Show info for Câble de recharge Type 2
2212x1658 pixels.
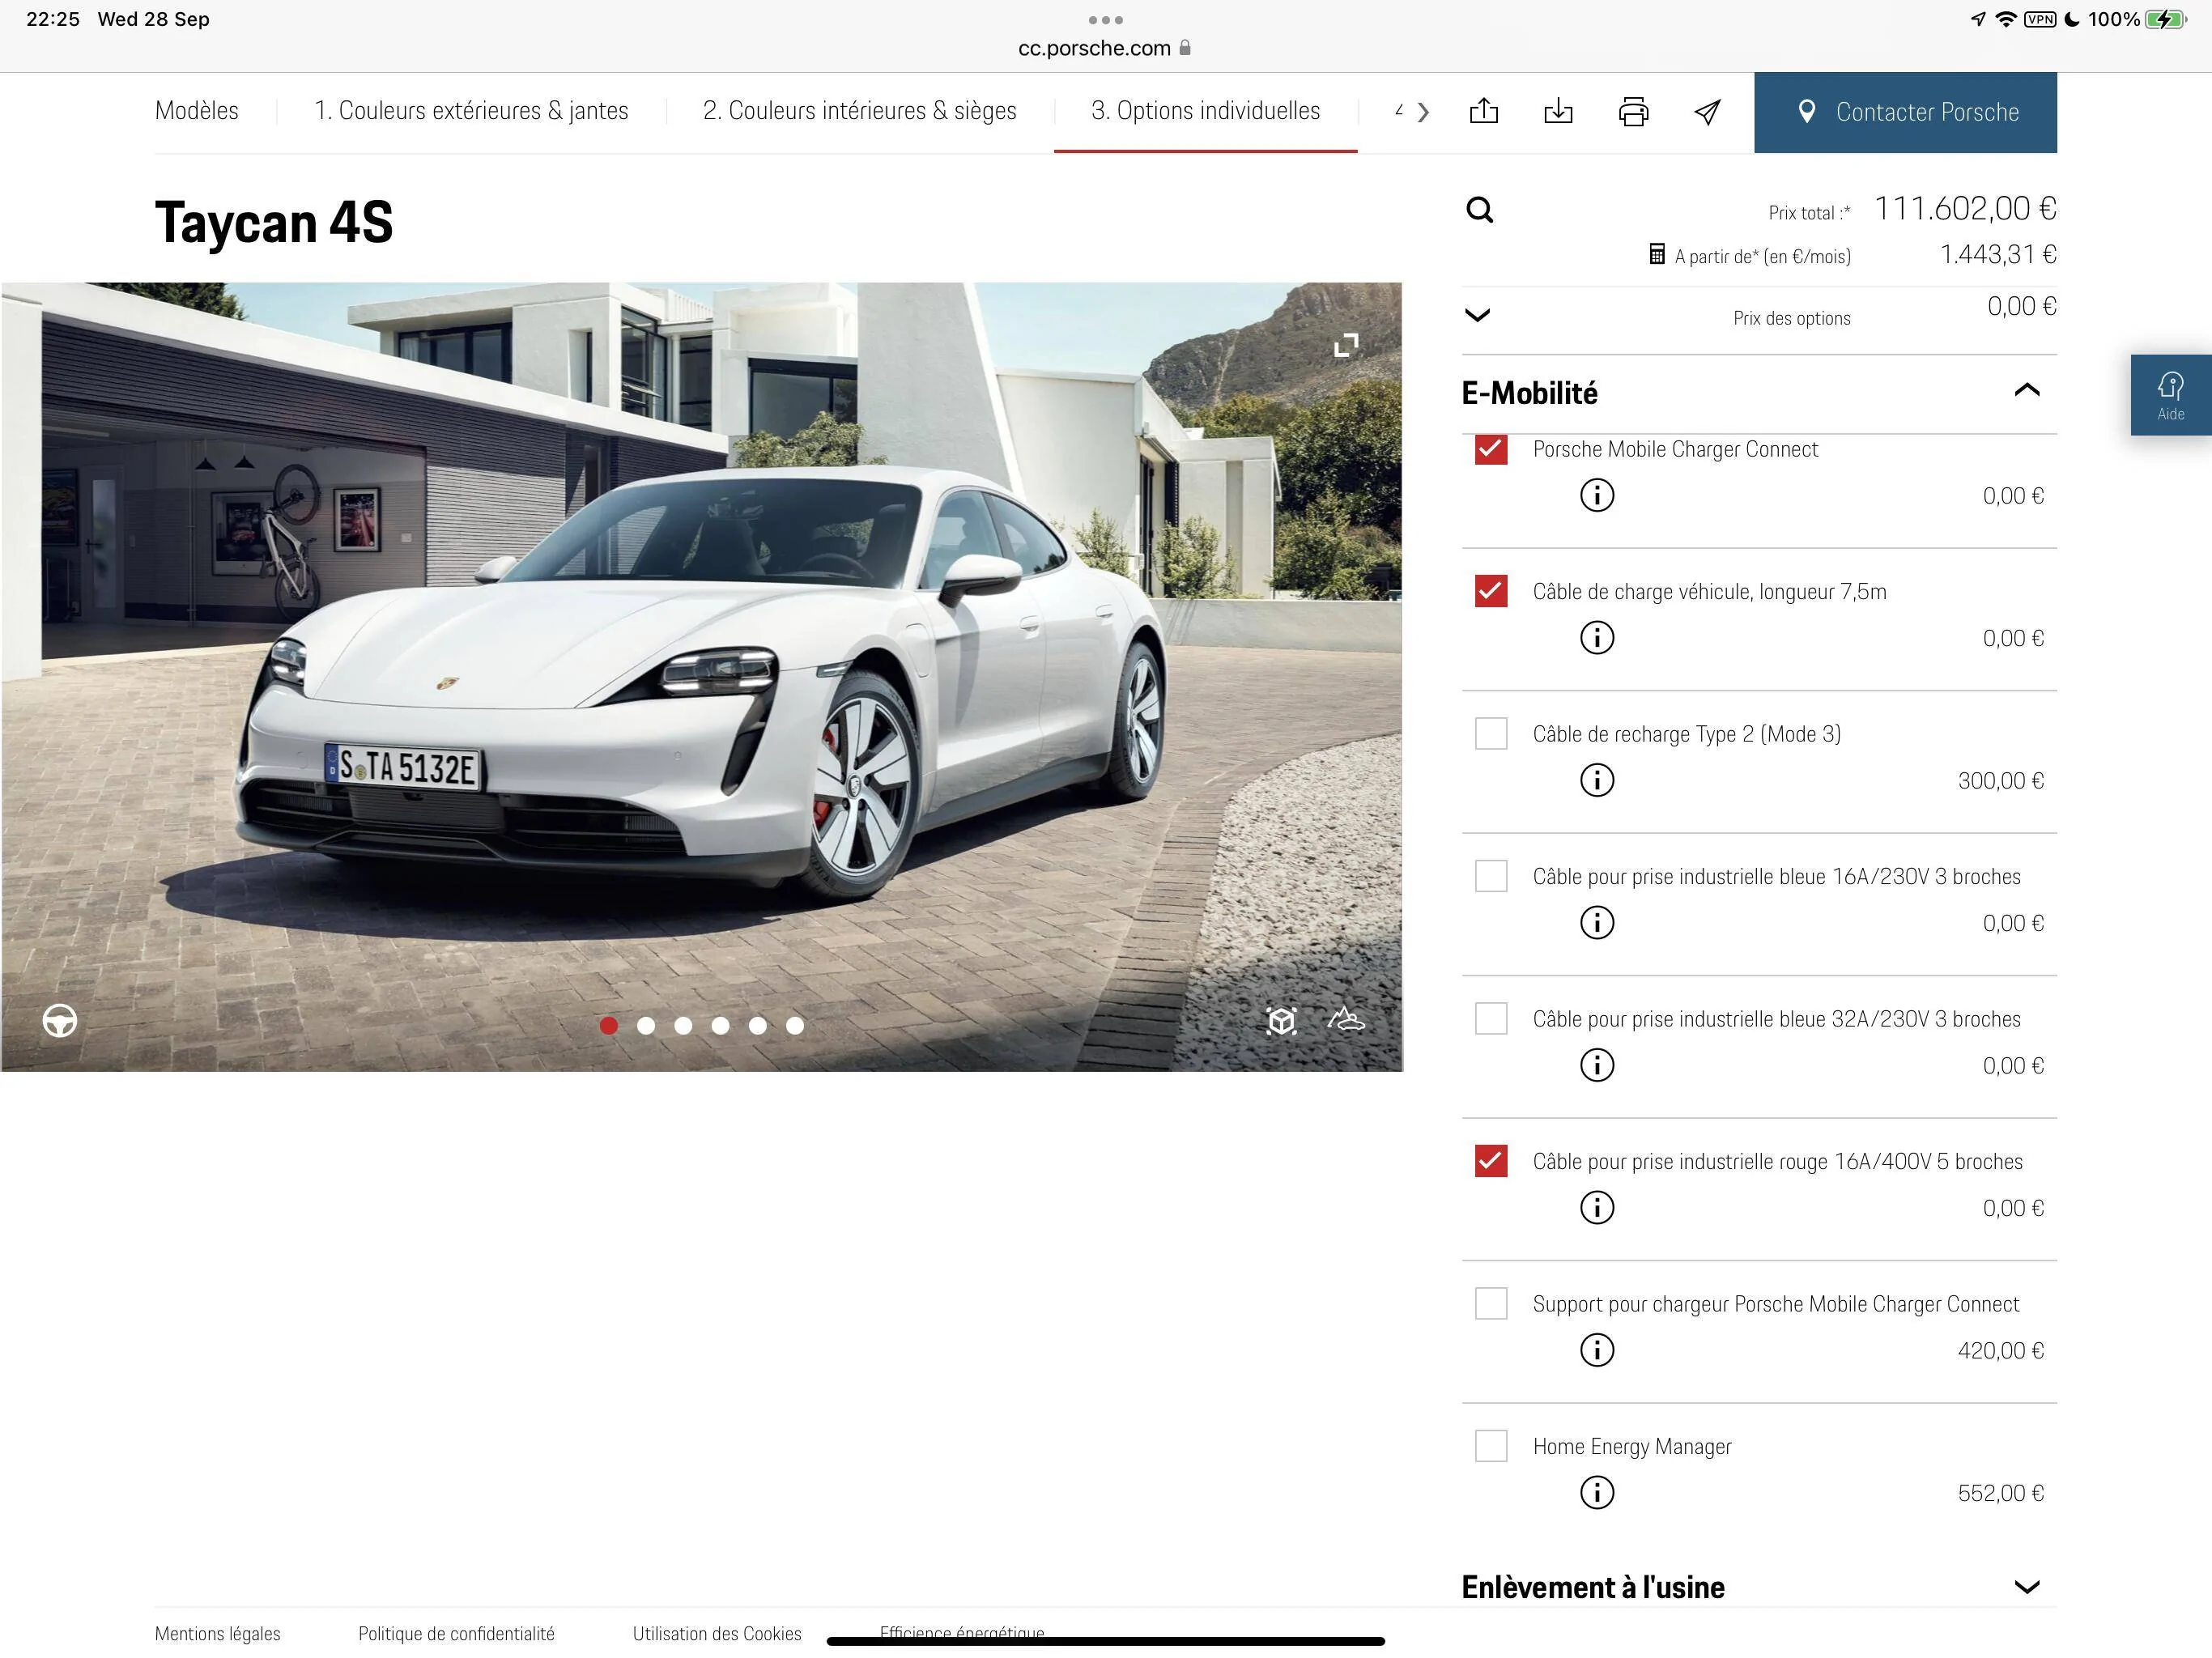[1597, 780]
